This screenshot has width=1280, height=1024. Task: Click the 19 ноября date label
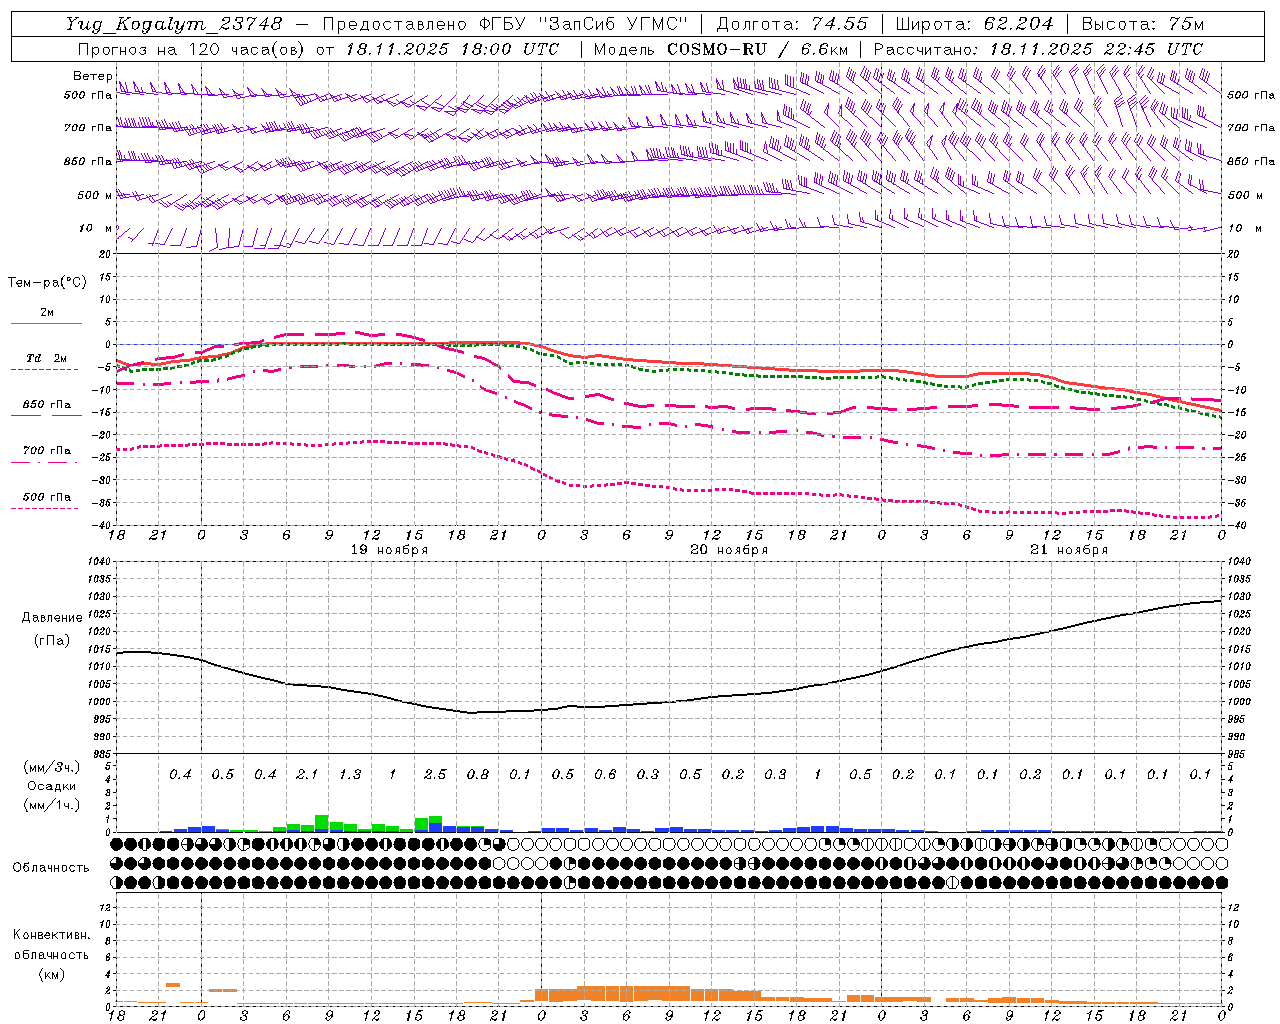389,550
